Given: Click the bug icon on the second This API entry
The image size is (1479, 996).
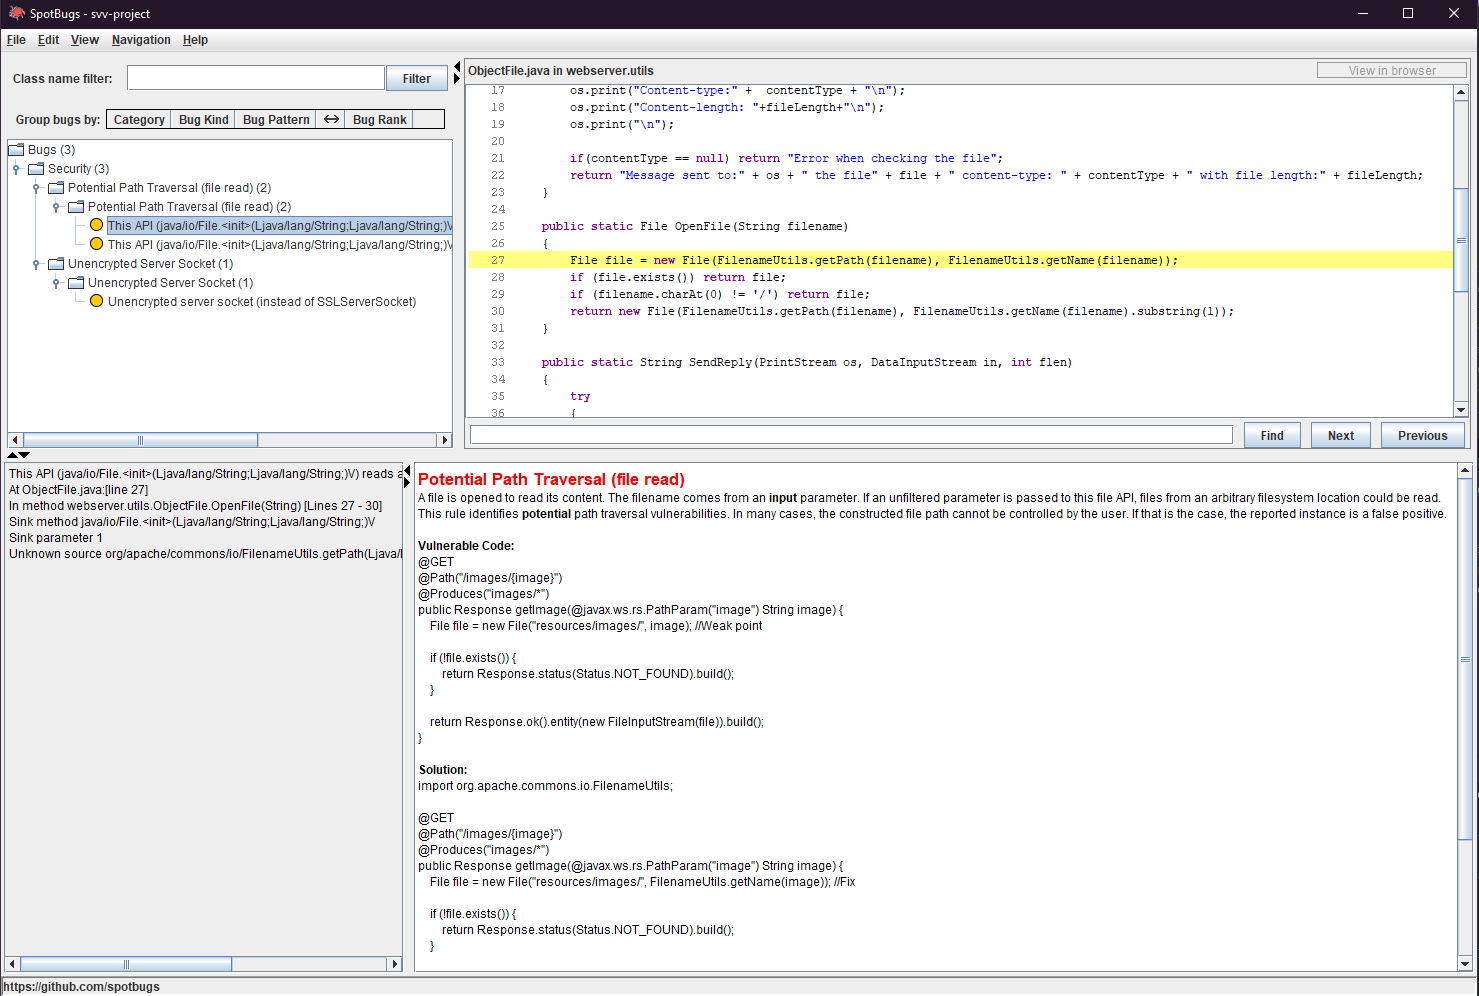Looking at the screenshot, I should (96, 244).
